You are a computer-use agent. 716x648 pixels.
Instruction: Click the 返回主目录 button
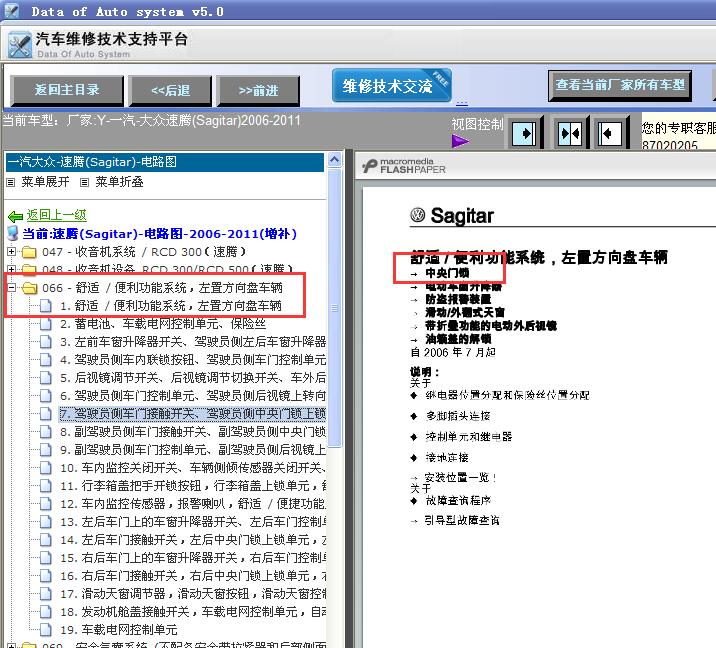[67, 90]
